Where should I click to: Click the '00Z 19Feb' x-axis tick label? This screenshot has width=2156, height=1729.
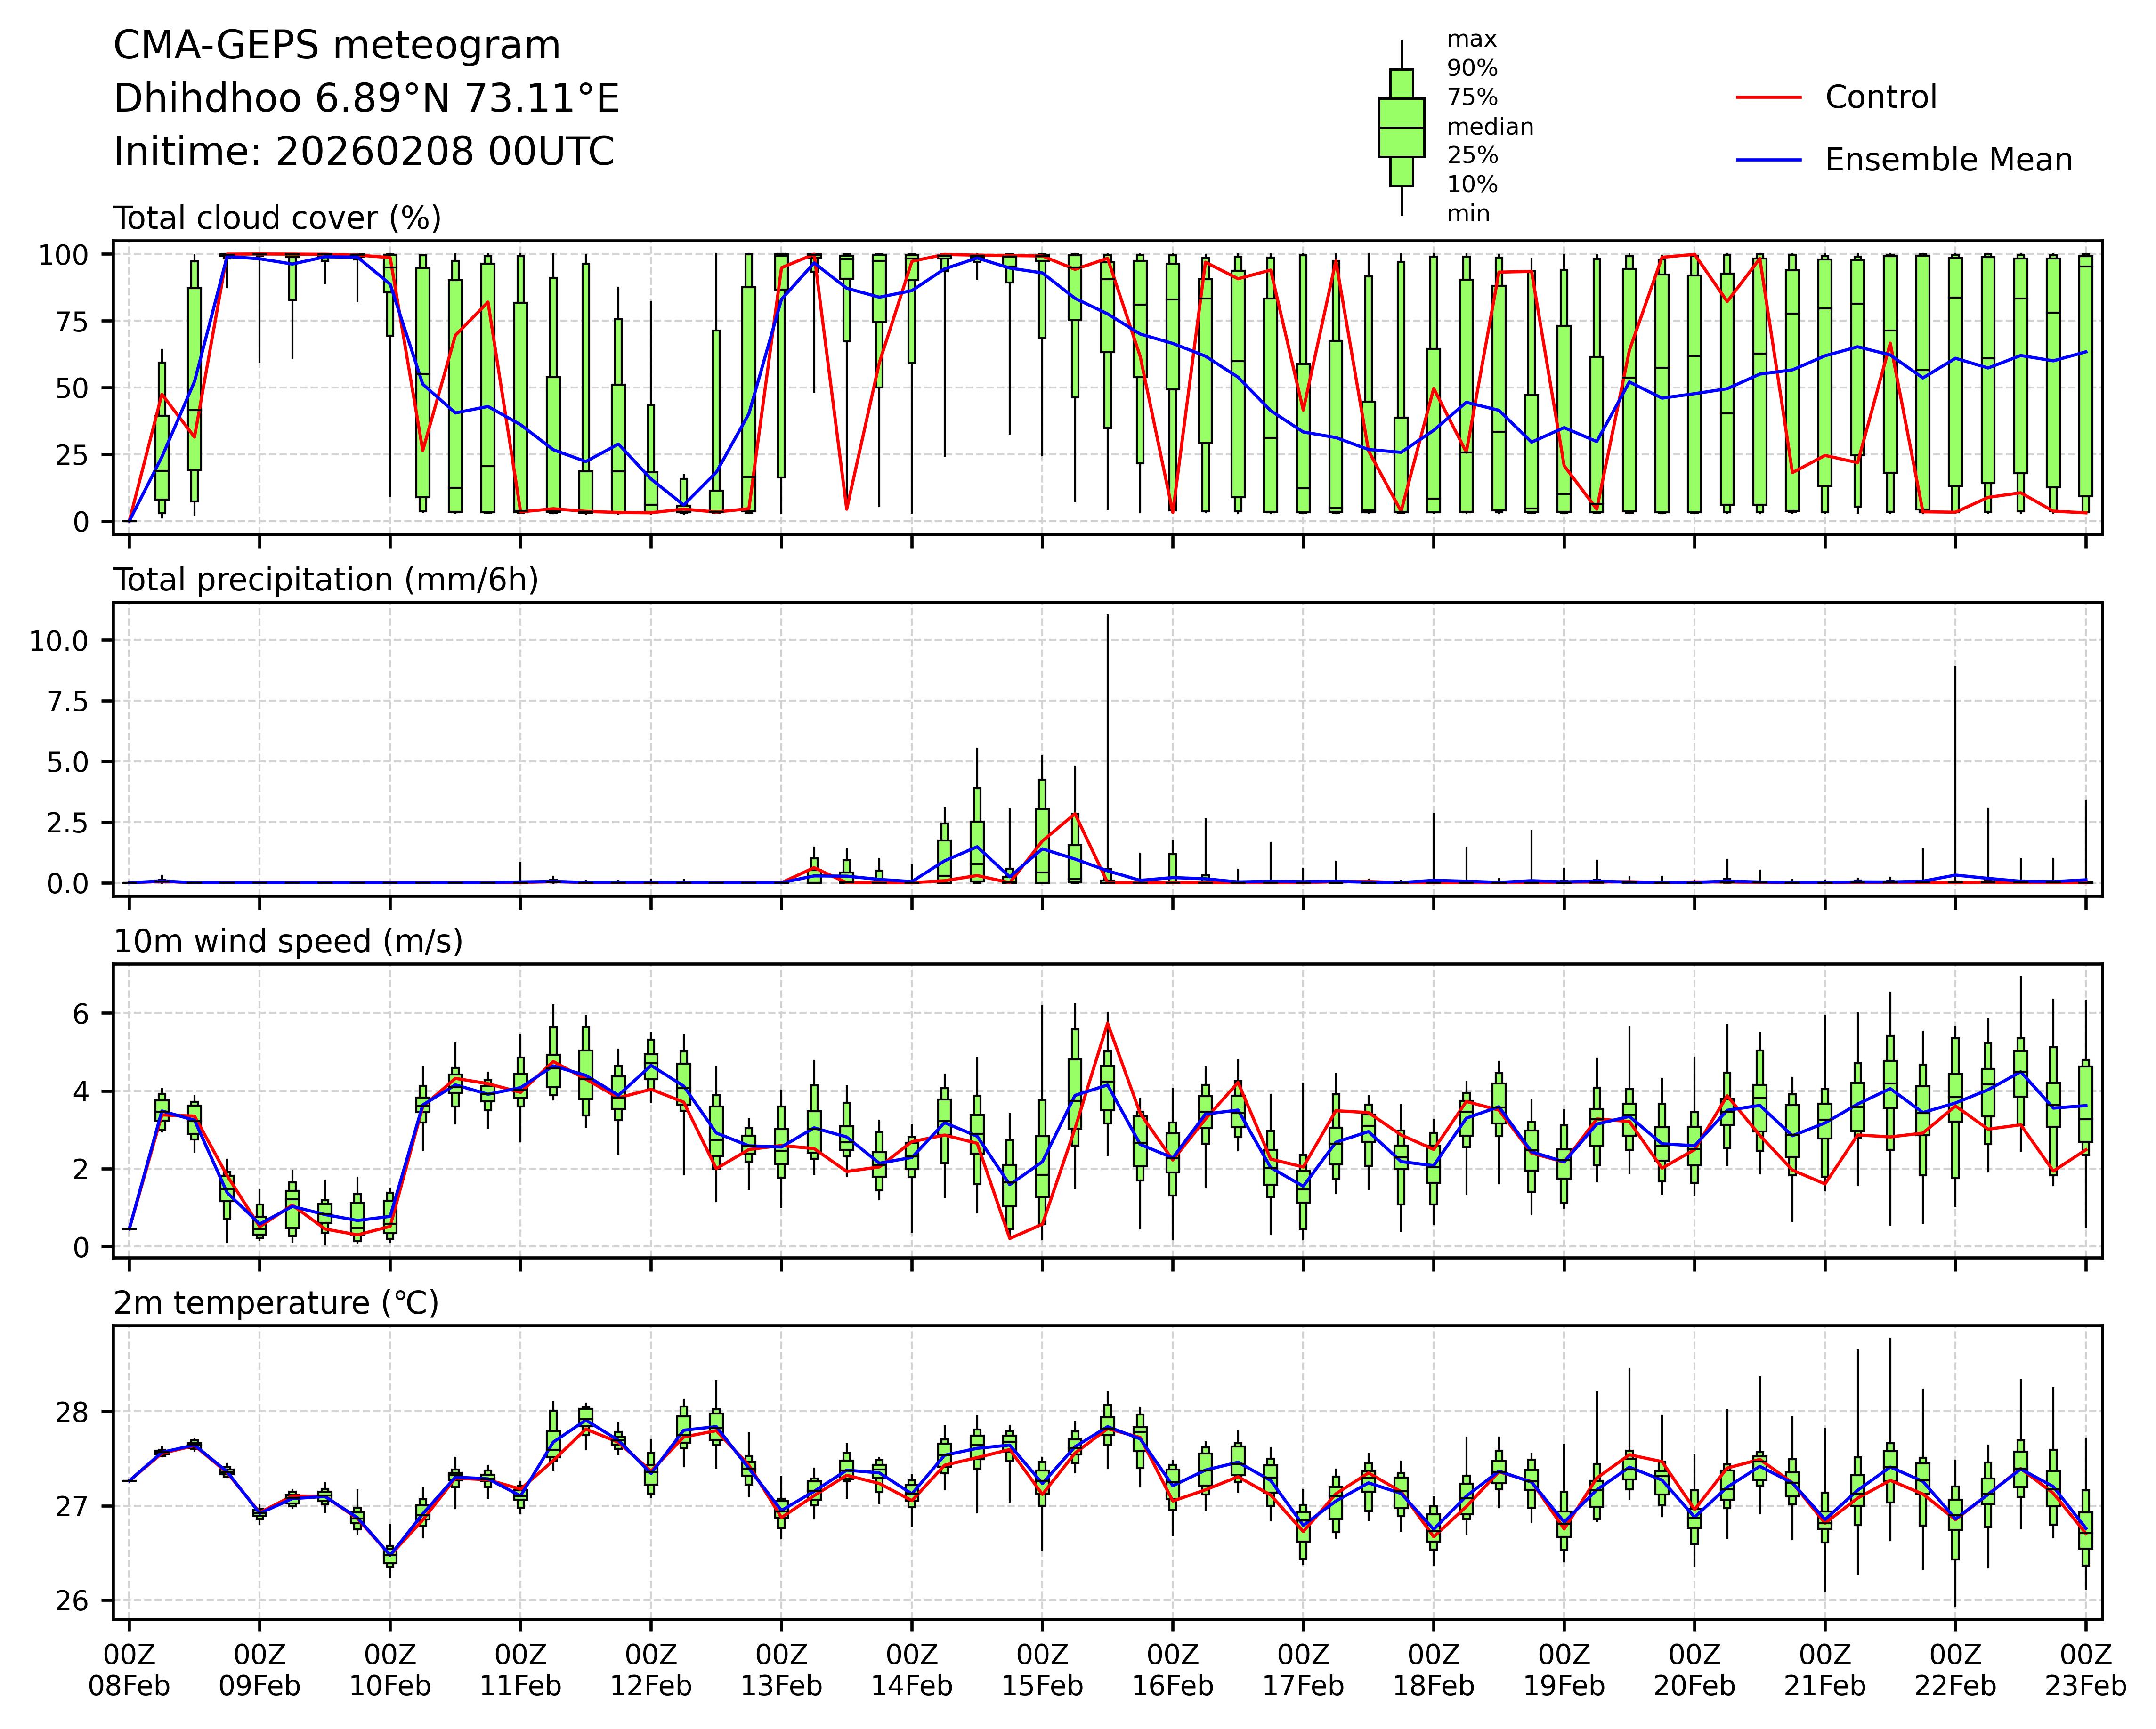point(1564,1670)
